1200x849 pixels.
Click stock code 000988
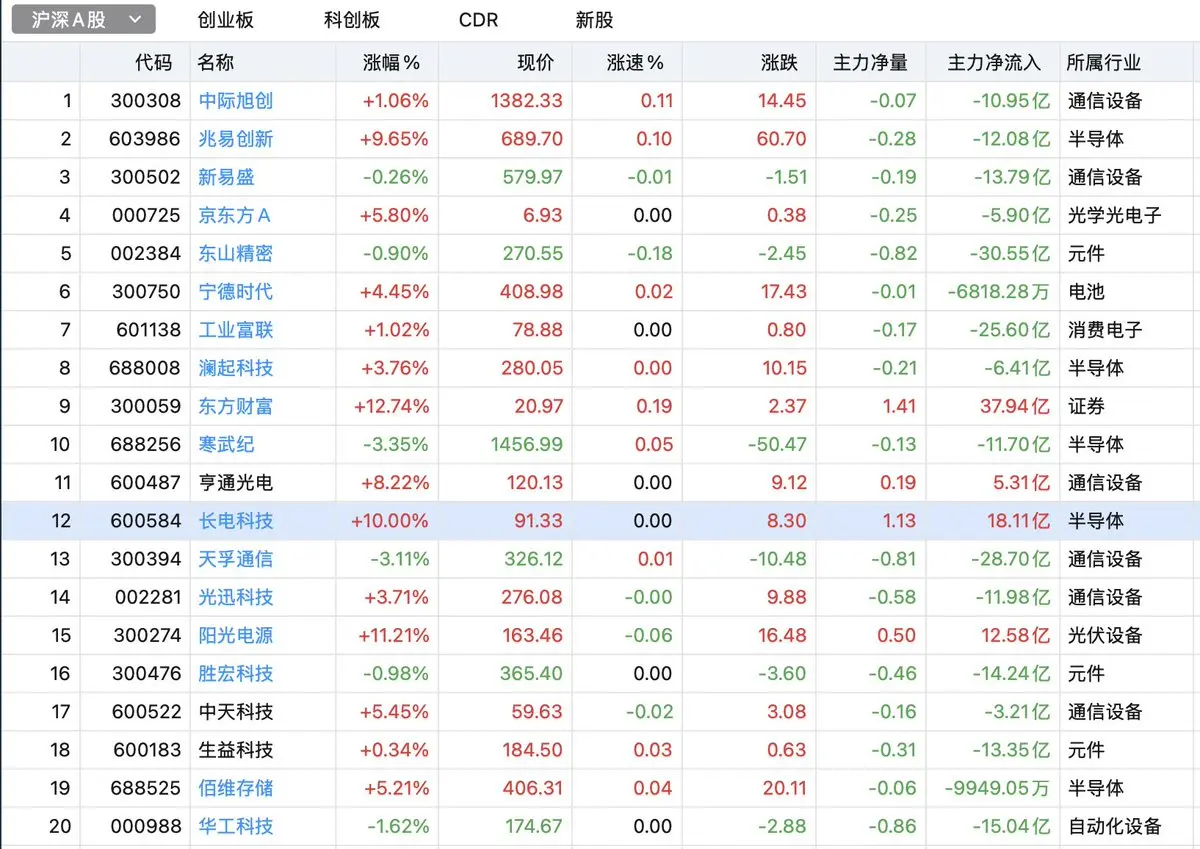(147, 826)
